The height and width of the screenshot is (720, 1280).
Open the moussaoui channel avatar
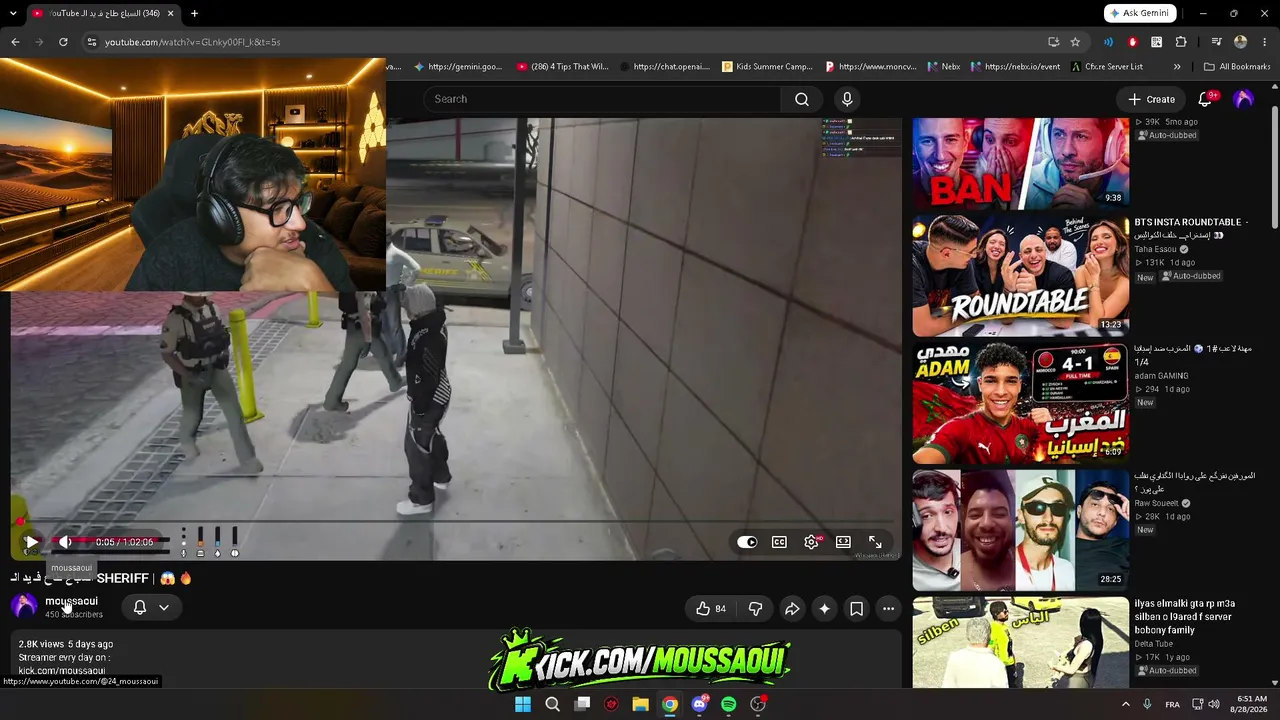(24, 606)
